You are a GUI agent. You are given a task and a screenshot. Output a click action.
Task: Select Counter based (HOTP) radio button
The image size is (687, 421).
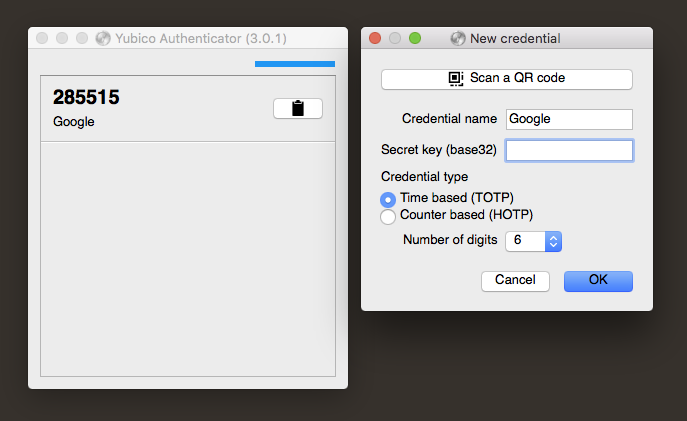click(388, 216)
